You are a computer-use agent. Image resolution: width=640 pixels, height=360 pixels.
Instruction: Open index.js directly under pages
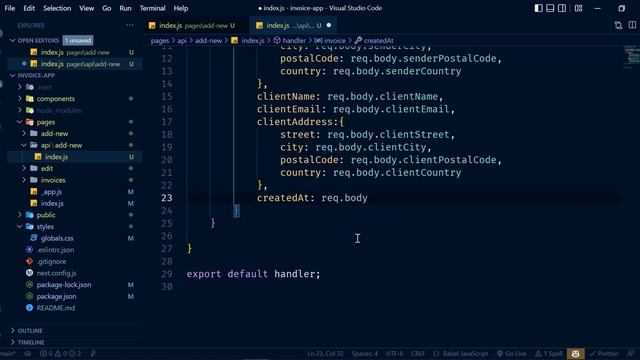pos(75,203)
